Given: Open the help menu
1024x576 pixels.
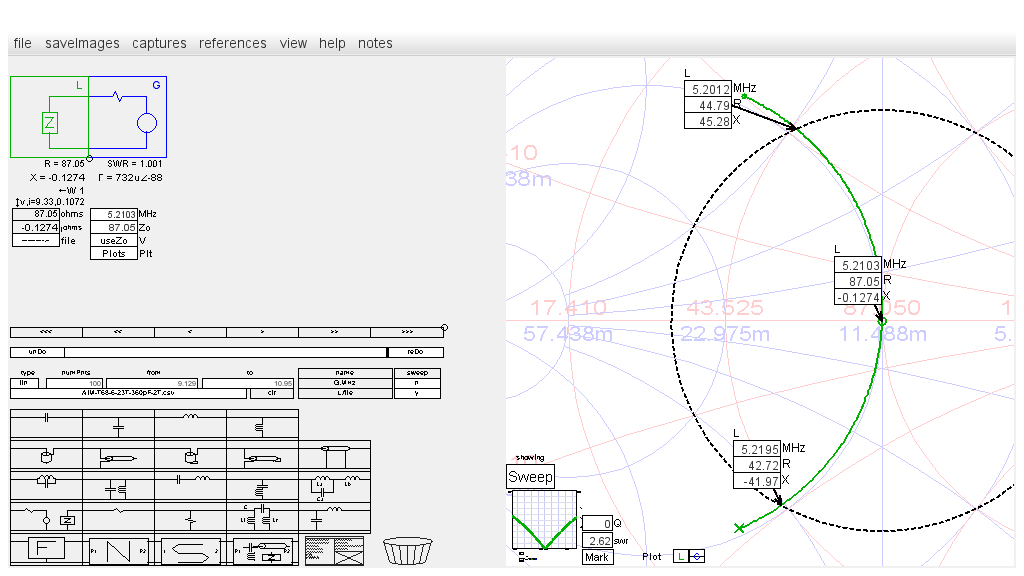Looking at the screenshot, I should tap(332, 43).
